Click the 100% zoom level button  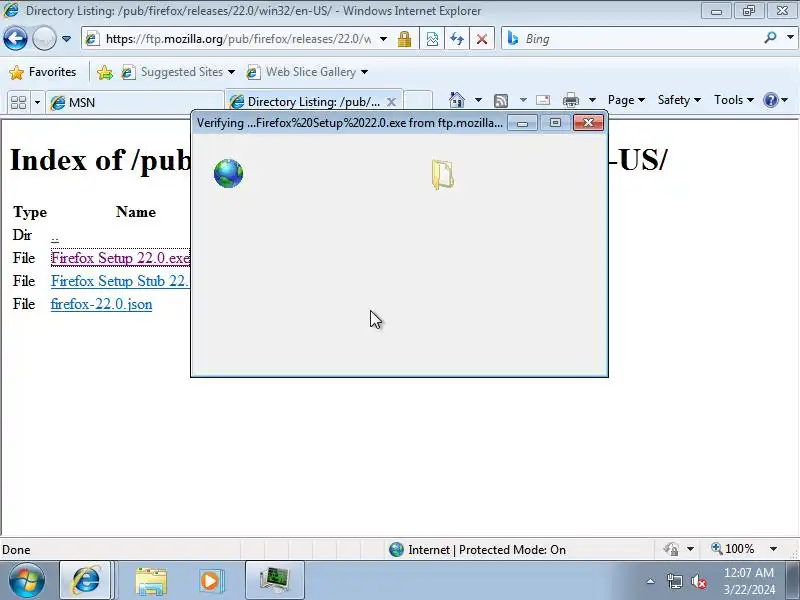733,549
